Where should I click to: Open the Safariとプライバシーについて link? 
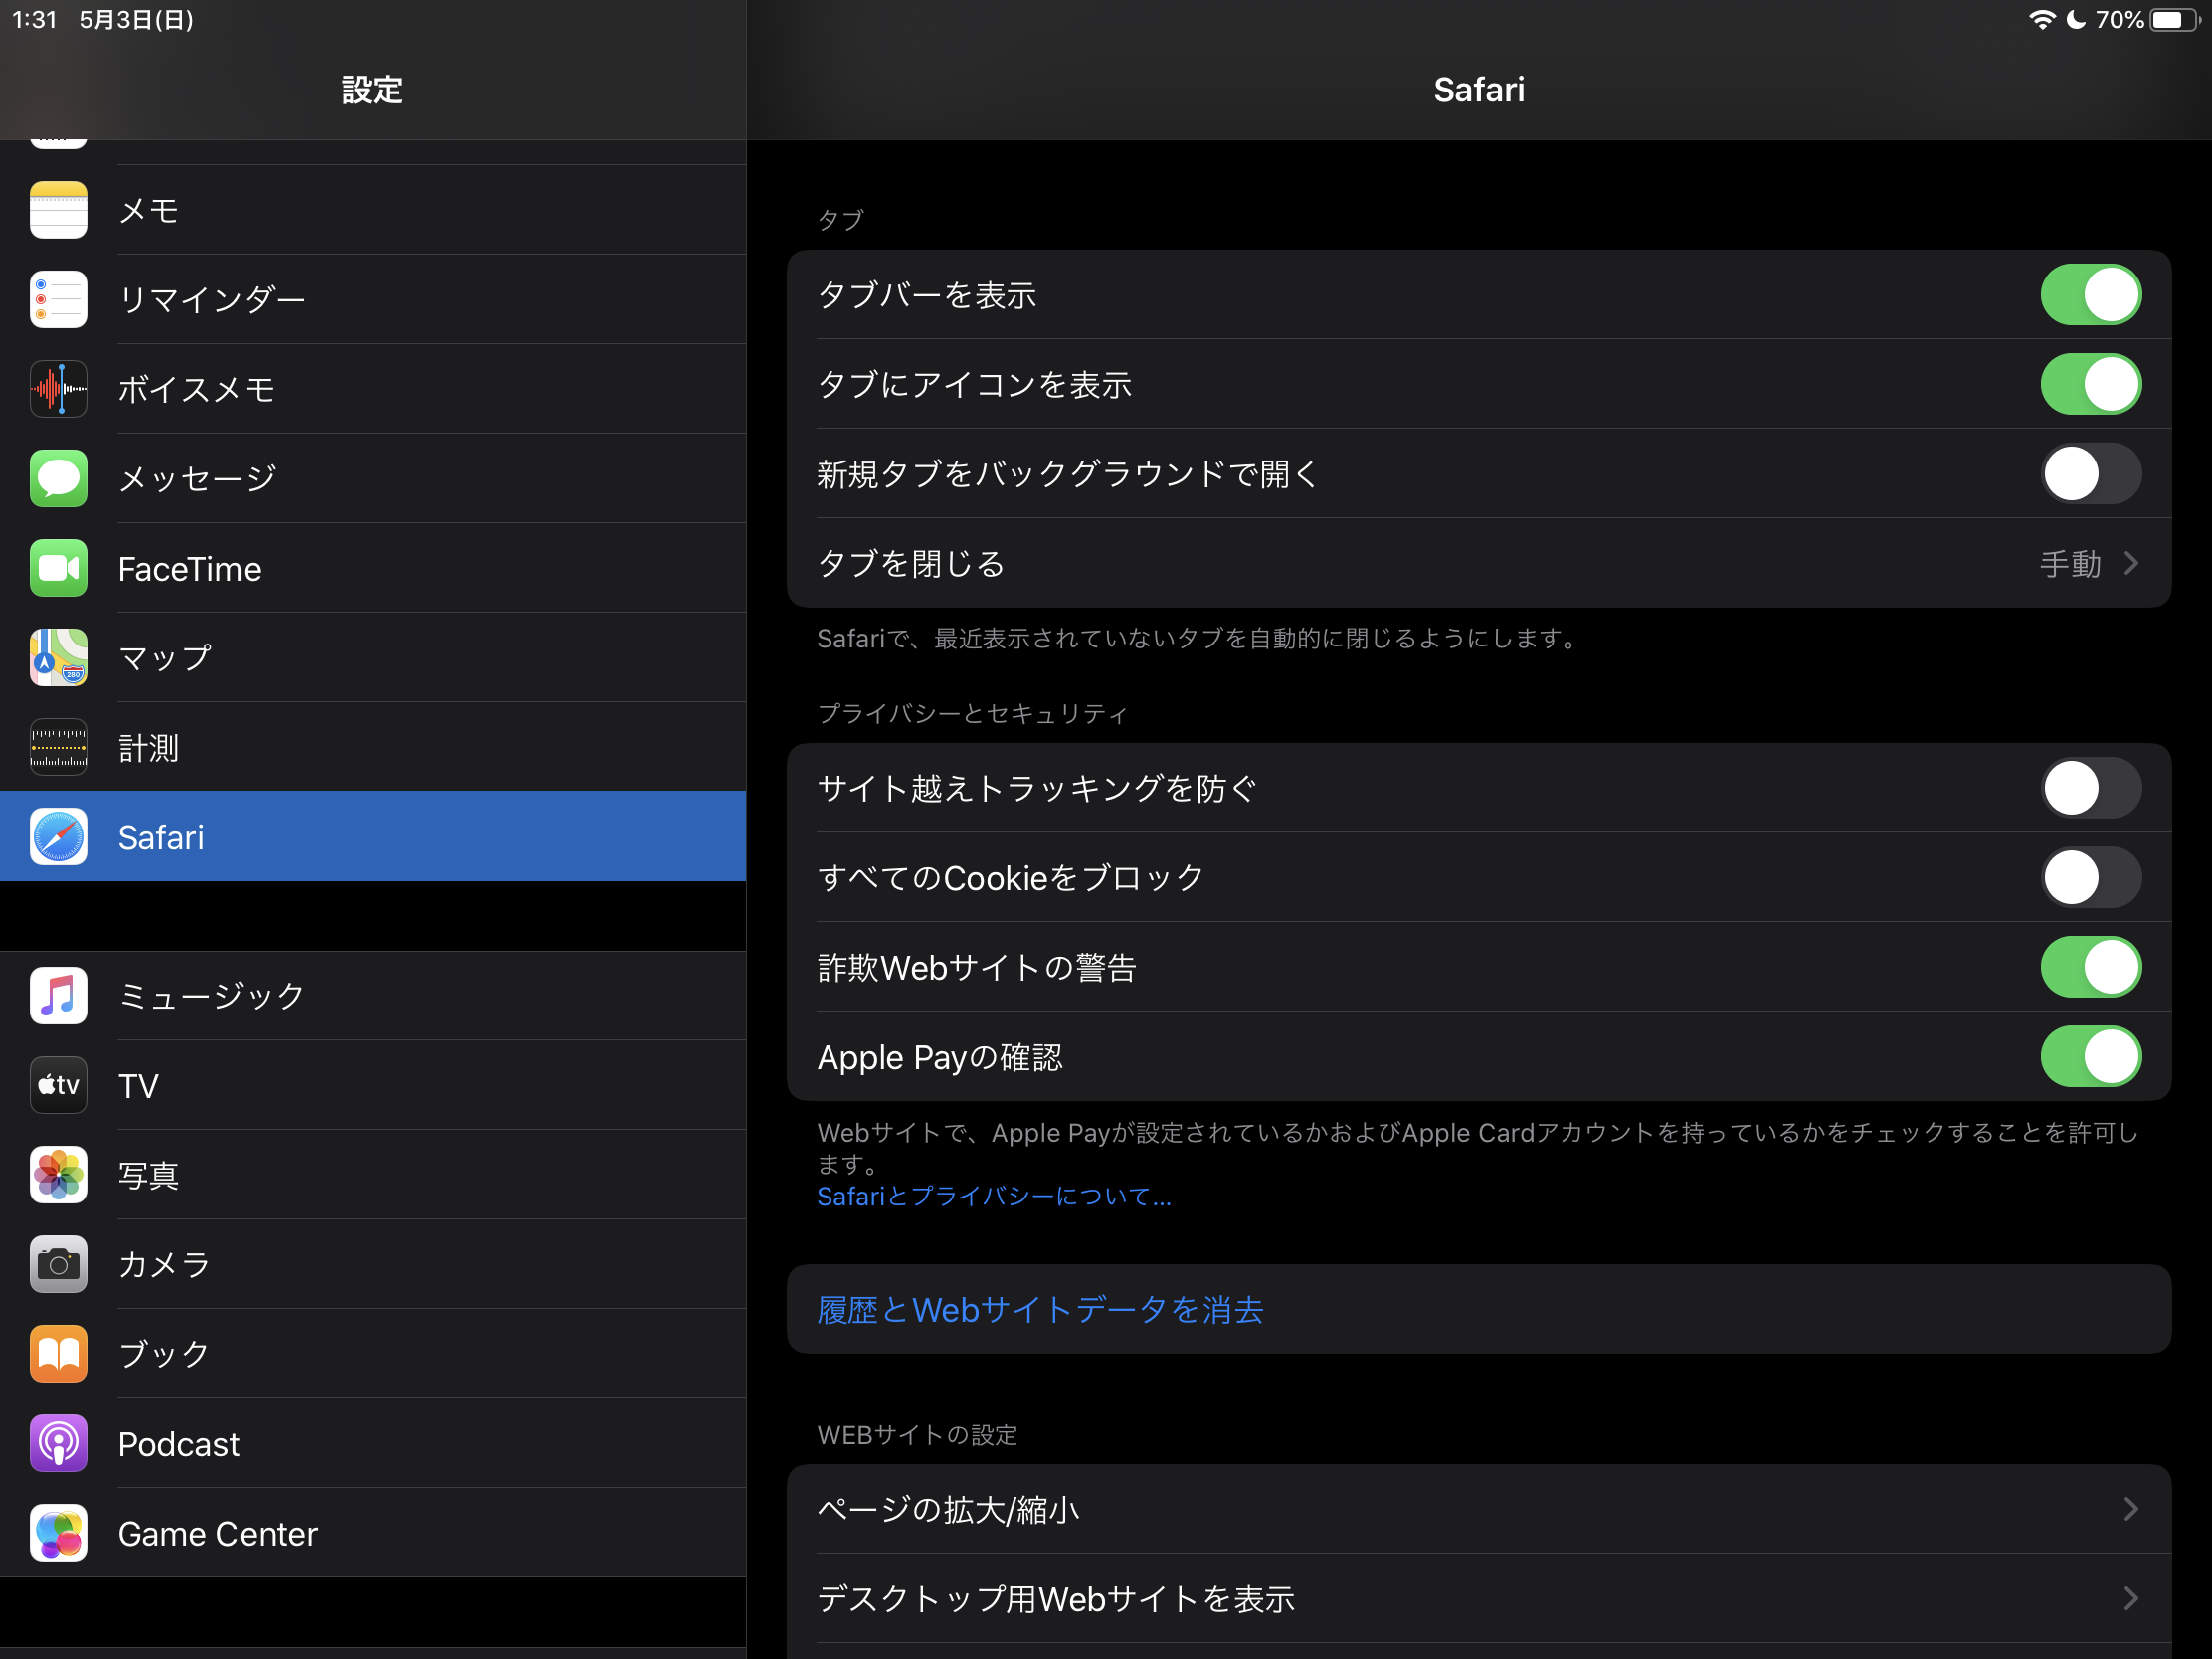point(993,1196)
